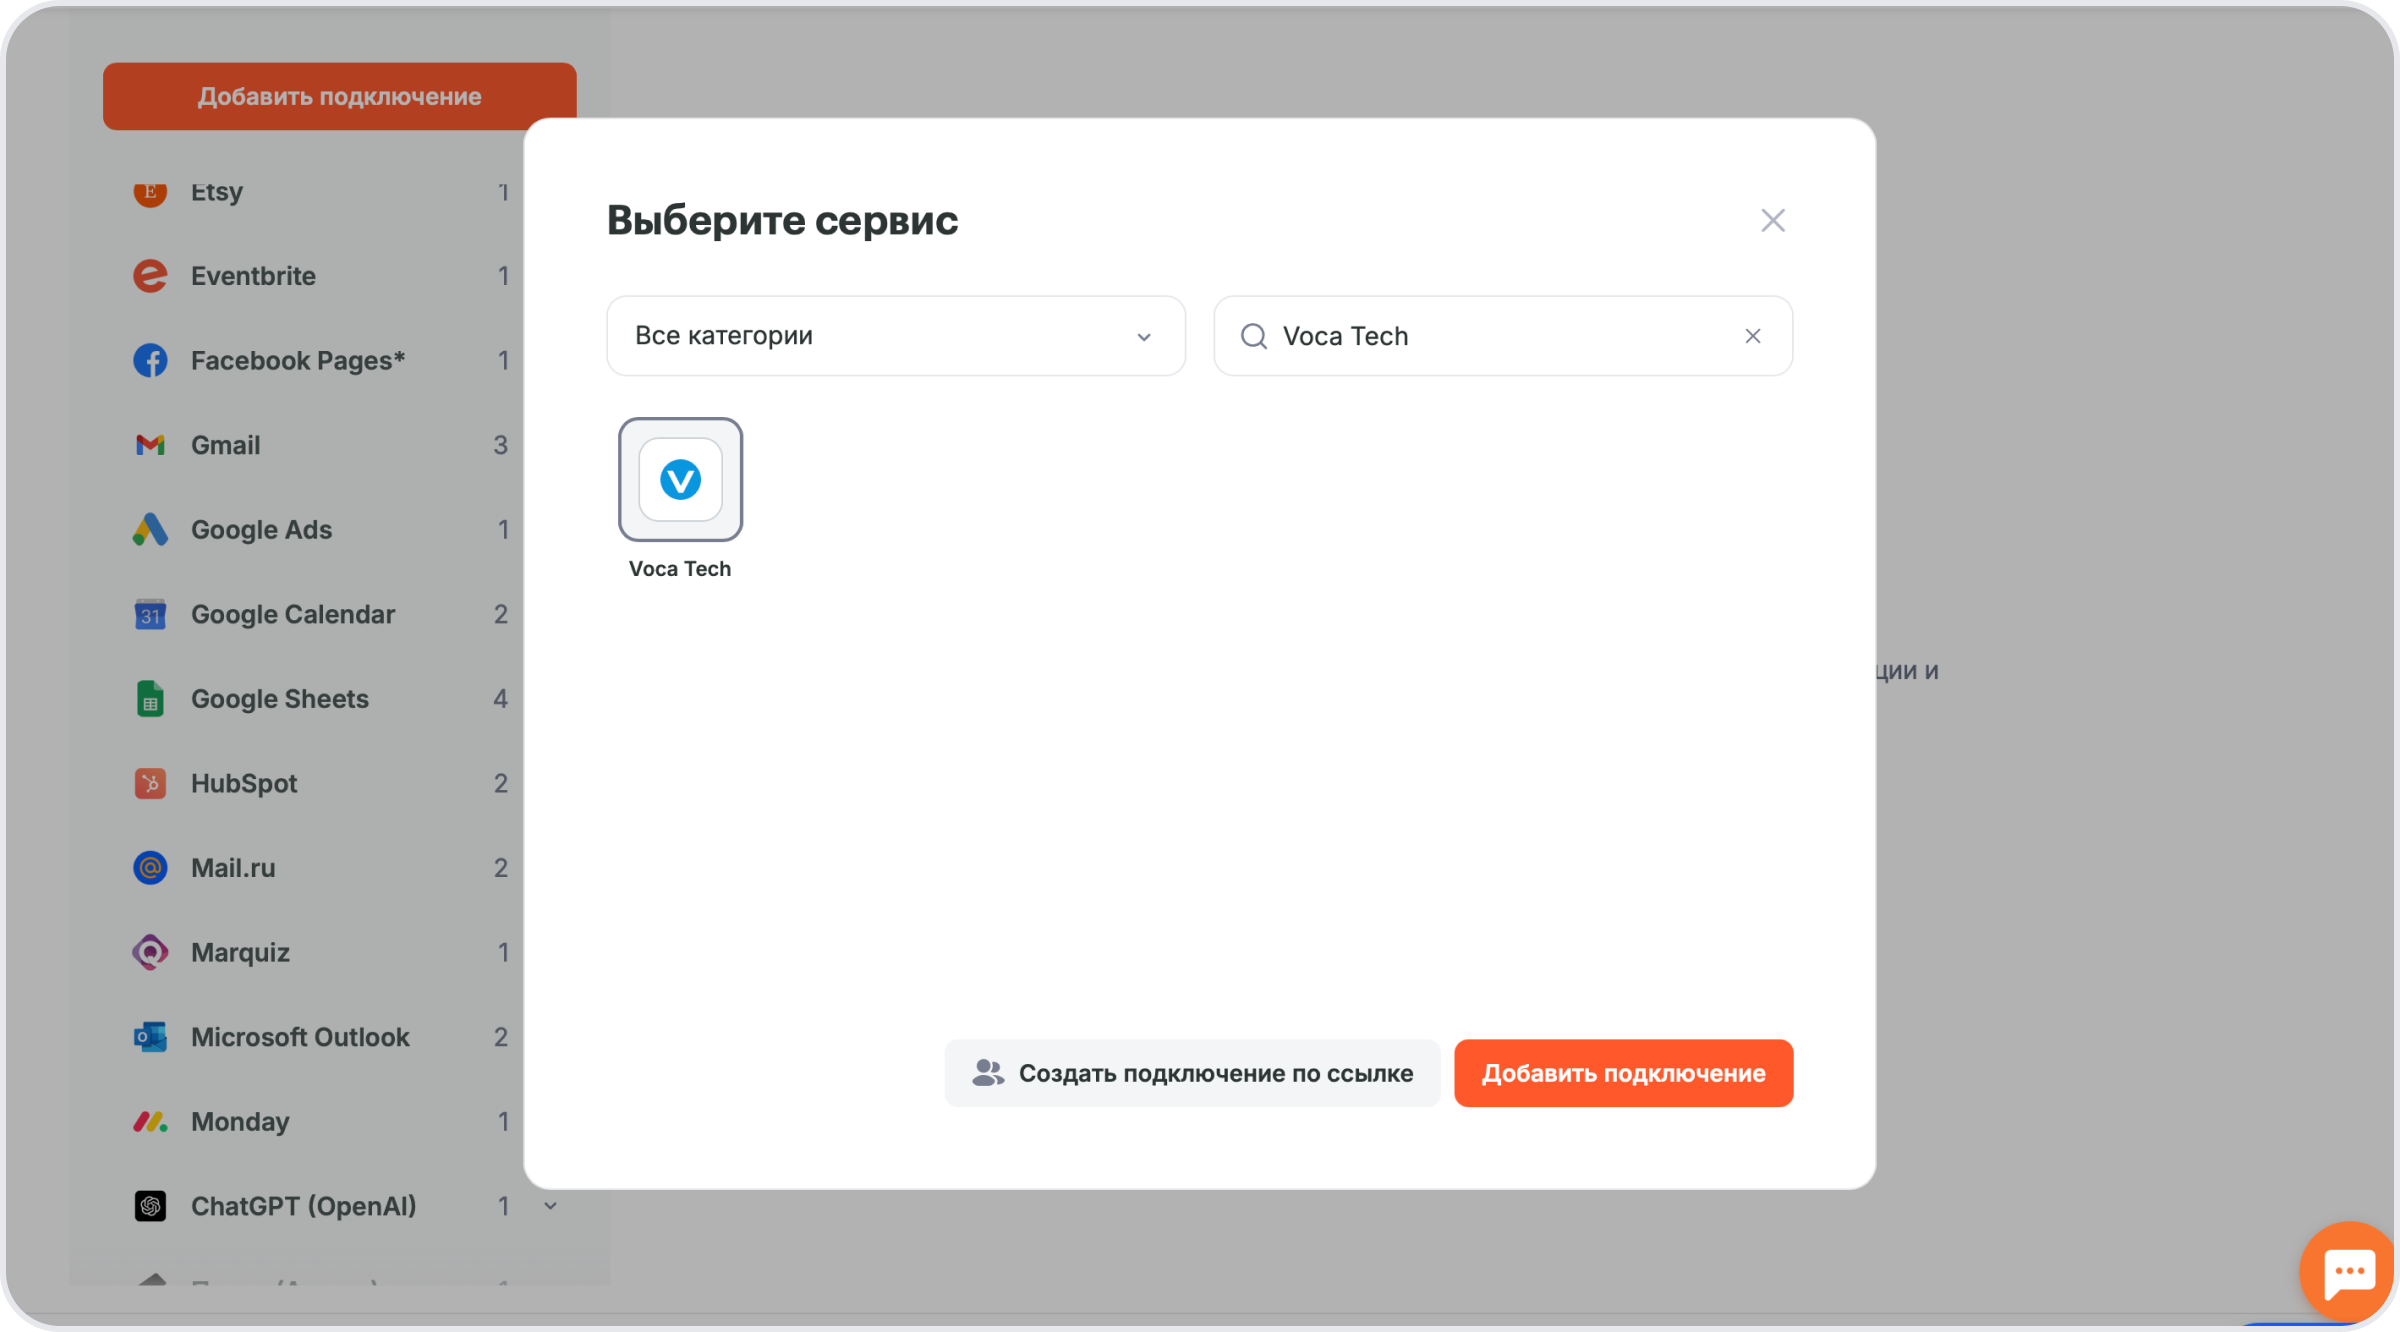Select Monday in connections list
The height and width of the screenshot is (1332, 2400).
pyautogui.click(x=320, y=1121)
